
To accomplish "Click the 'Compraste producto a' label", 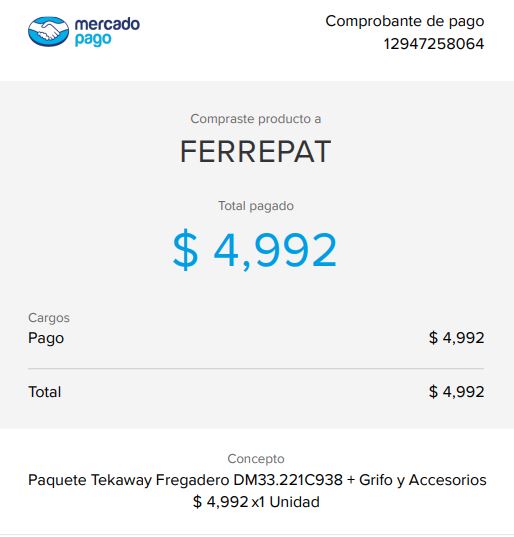I will (256, 119).
